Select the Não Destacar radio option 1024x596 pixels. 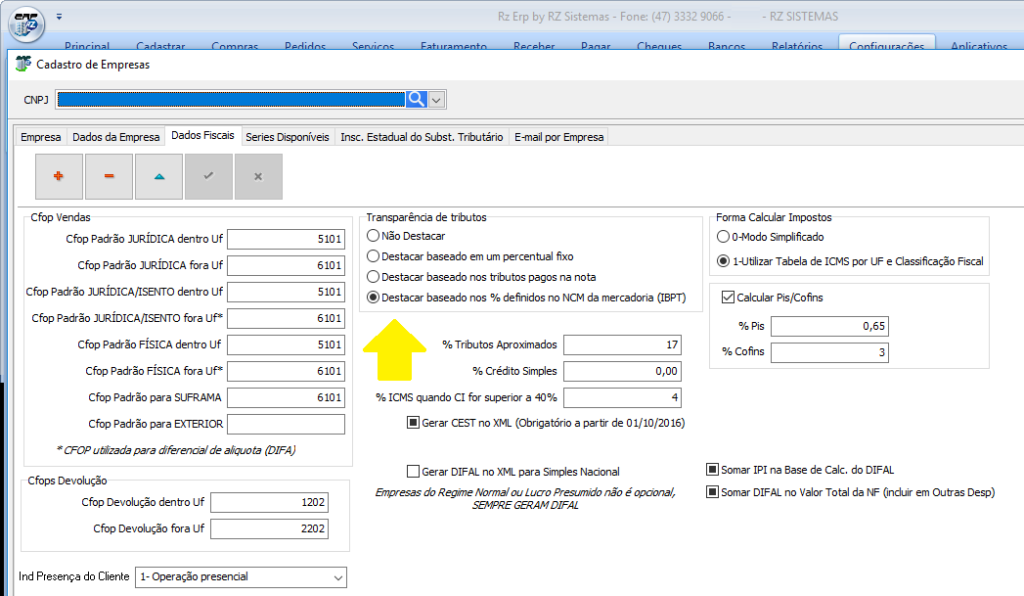373,236
